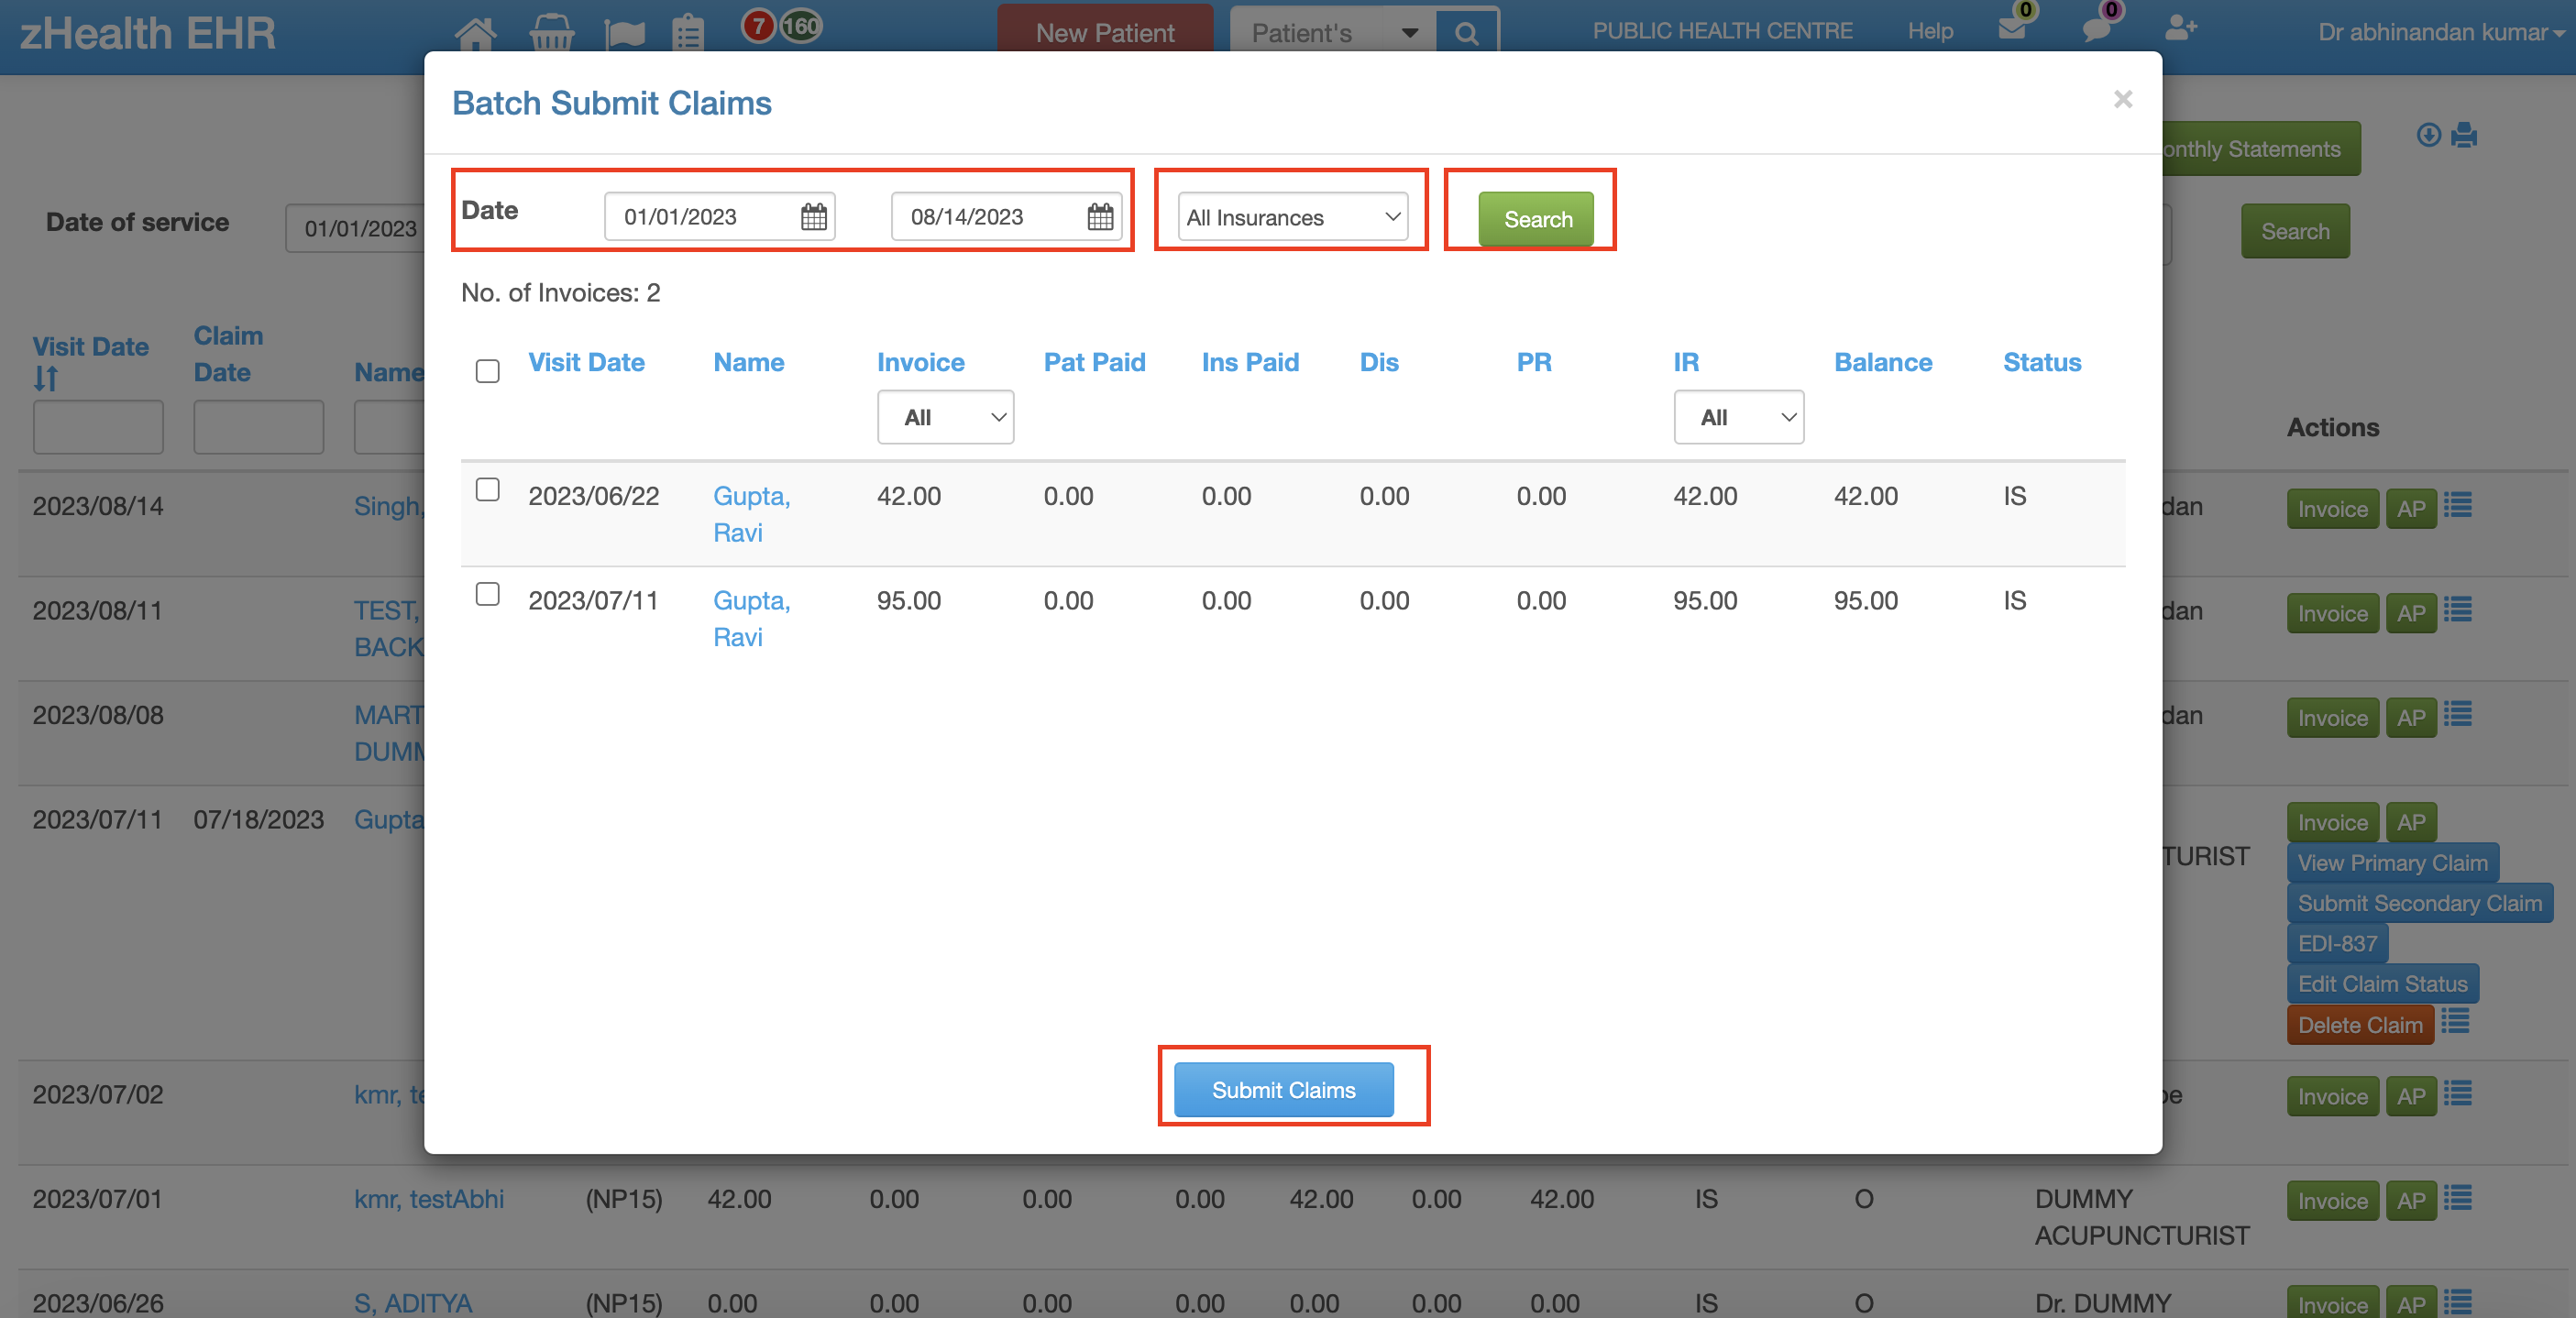Open list icon in 2023/08/08 row
Viewport: 2576px width, 1318px height.
pos(2458,714)
